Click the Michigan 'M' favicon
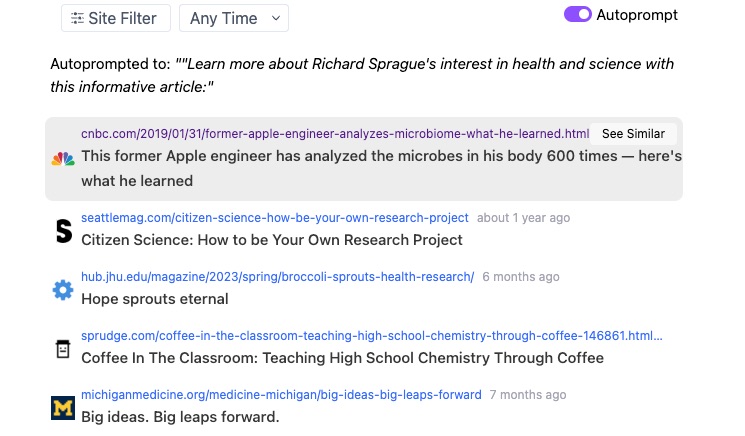The image size is (745, 436). pyautogui.click(x=63, y=407)
